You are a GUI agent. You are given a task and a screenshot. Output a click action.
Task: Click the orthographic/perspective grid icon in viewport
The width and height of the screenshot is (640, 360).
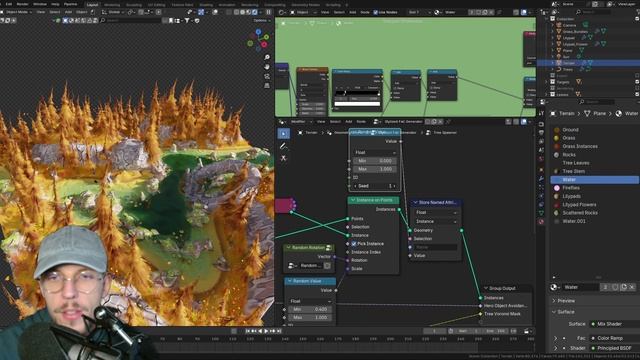pos(267,86)
